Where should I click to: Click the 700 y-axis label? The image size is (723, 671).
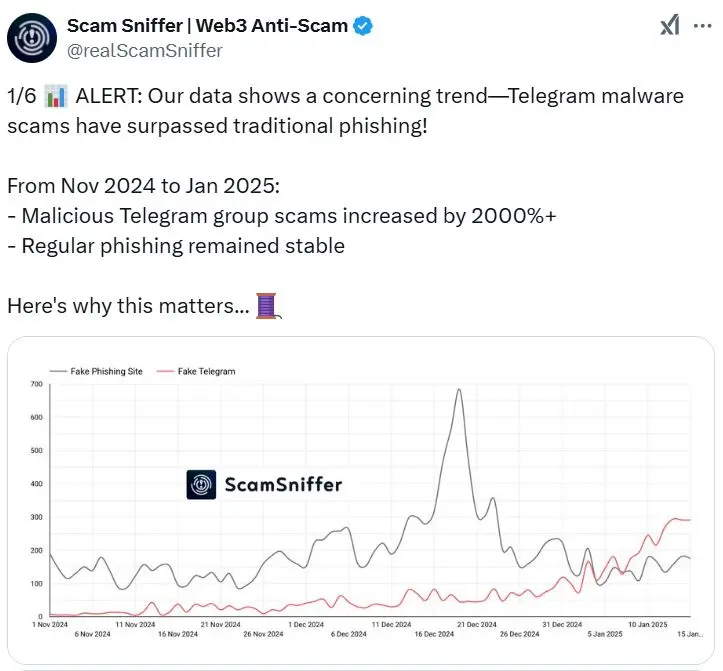click(36, 384)
